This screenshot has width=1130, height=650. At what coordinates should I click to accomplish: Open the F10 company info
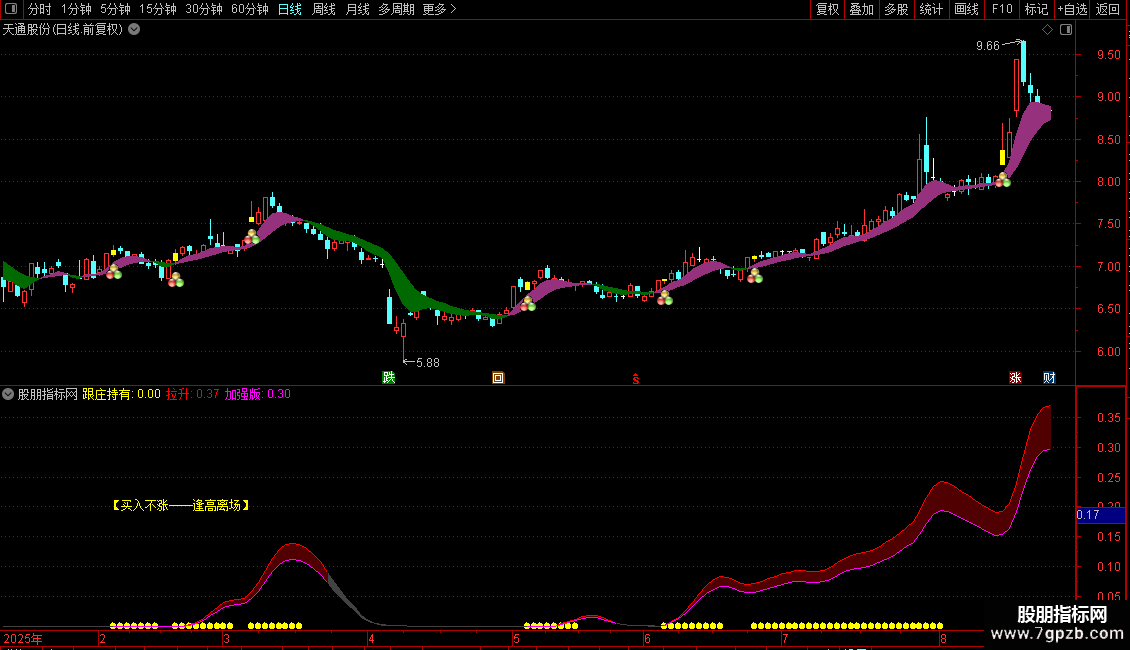pos(1002,9)
